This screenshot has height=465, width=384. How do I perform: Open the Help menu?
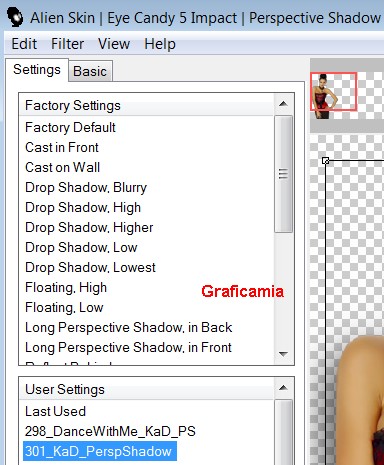click(160, 44)
